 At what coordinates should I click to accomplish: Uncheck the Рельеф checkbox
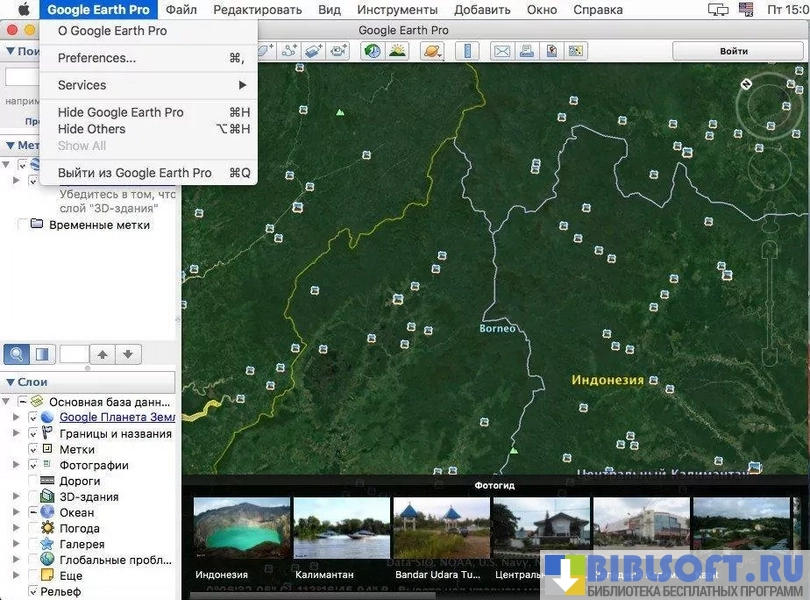click(x=33, y=592)
